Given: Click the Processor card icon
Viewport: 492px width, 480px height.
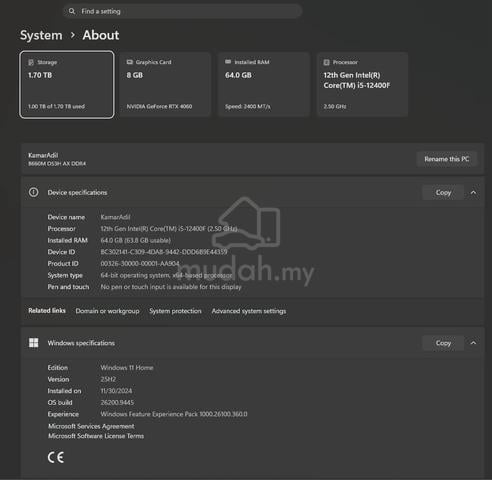Looking at the screenshot, I should click(327, 62).
